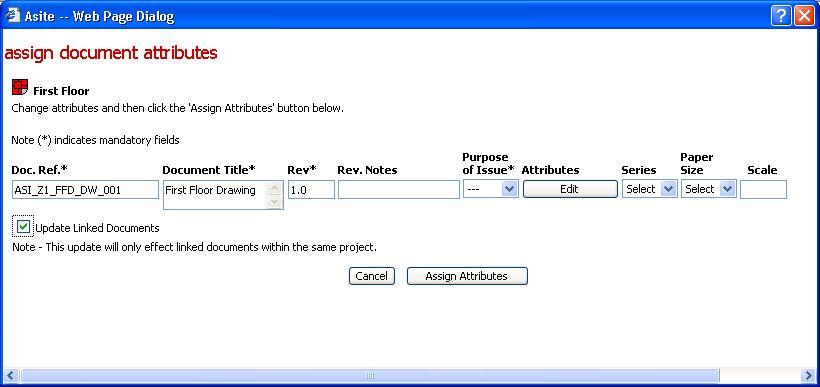Click the red First Floor document icon
The height and width of the screenshot is (387, 820).
[19, 88]
